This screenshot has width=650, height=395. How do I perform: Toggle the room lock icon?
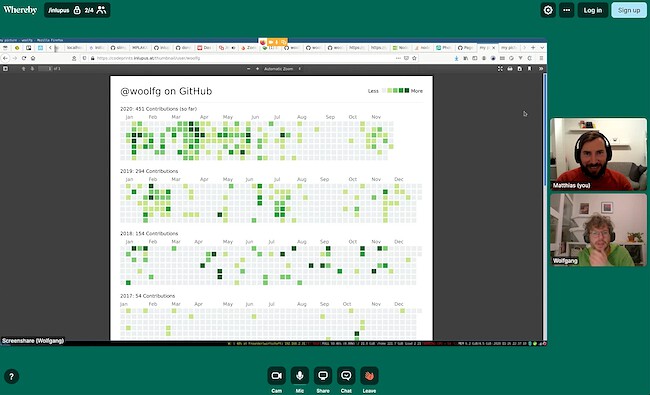pos(77,10)
